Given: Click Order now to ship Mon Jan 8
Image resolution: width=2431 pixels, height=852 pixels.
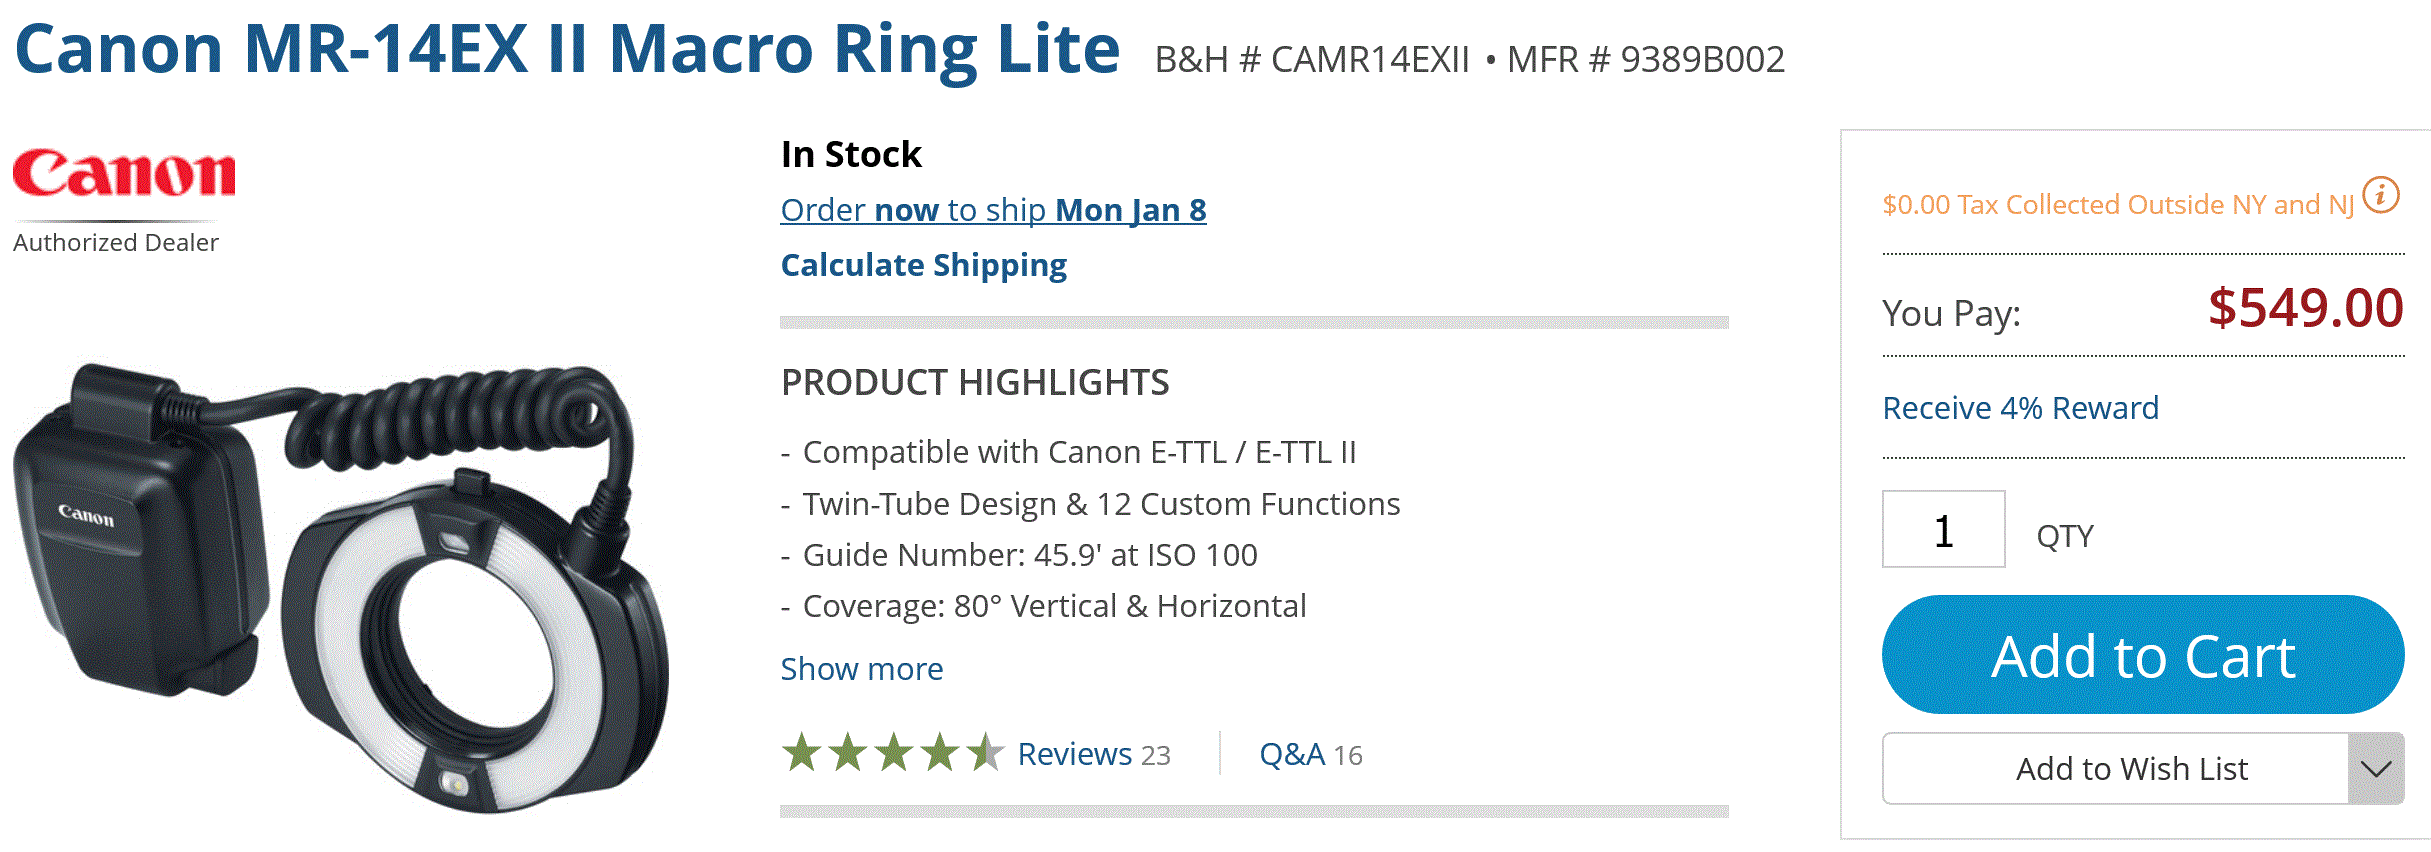Looking at the screenshot, I should point(993,210).
